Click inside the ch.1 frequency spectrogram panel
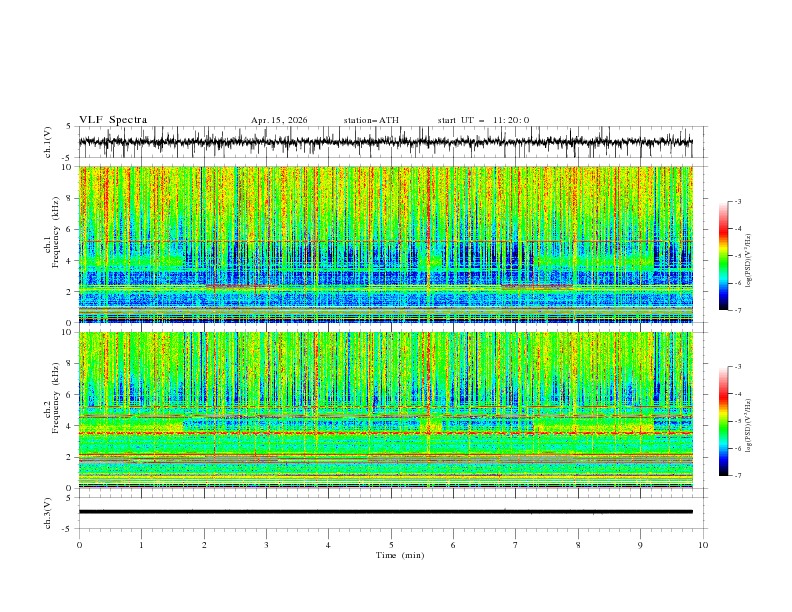Screen dimensions: 792x612 click(x=386, y=244)
